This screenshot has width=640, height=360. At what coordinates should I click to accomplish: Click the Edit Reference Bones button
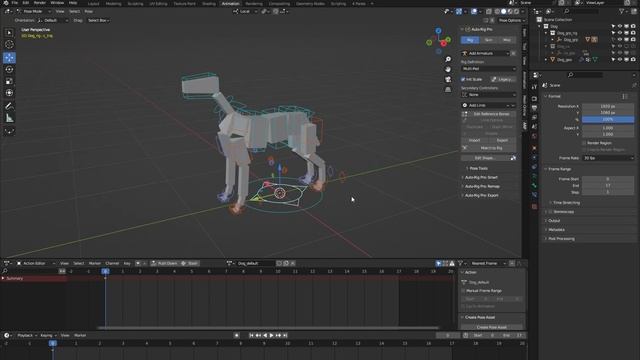[x=489, y=114]
